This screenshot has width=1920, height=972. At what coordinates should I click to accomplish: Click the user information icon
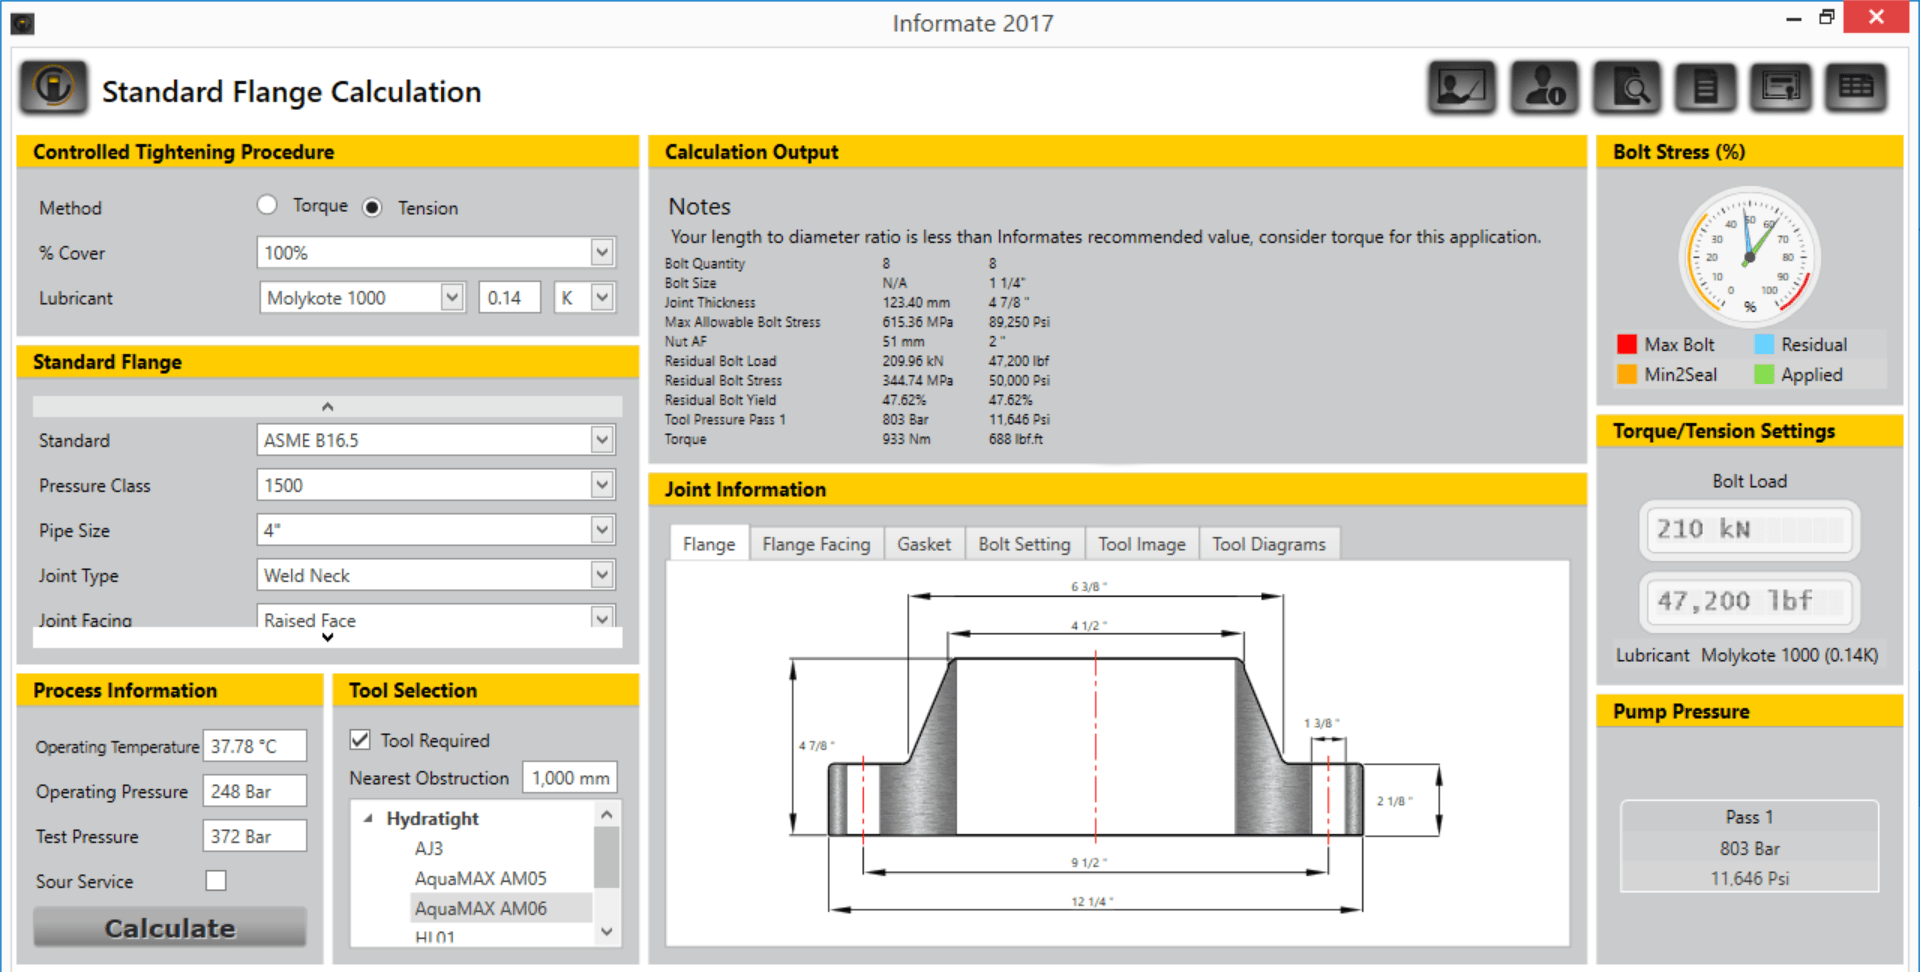pyautogui.click(x=1544, y=89)
